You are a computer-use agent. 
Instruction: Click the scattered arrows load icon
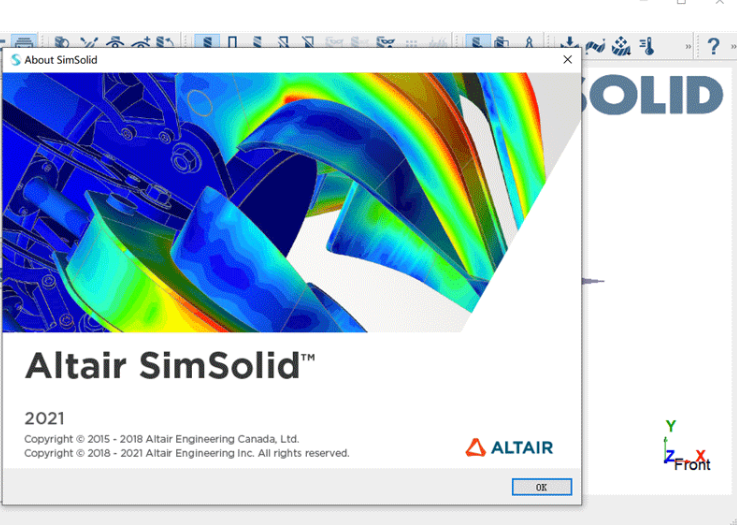pos(621,46)
